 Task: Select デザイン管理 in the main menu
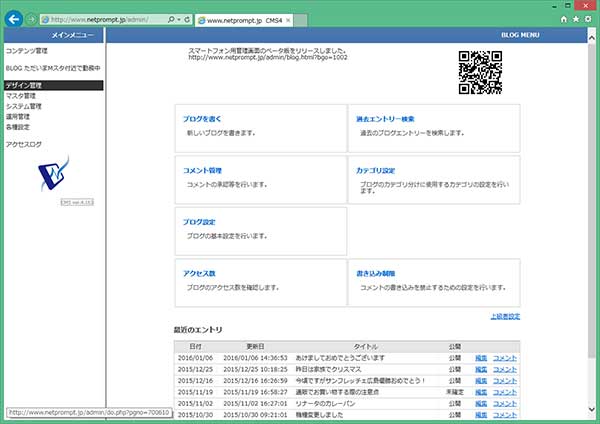click(23, 86)
